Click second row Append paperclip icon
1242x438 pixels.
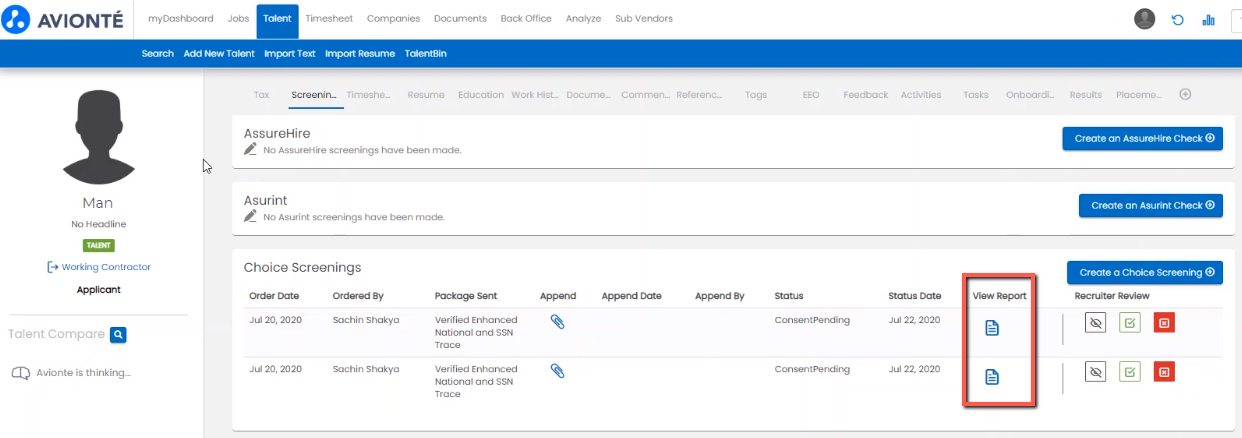[558, 371]
